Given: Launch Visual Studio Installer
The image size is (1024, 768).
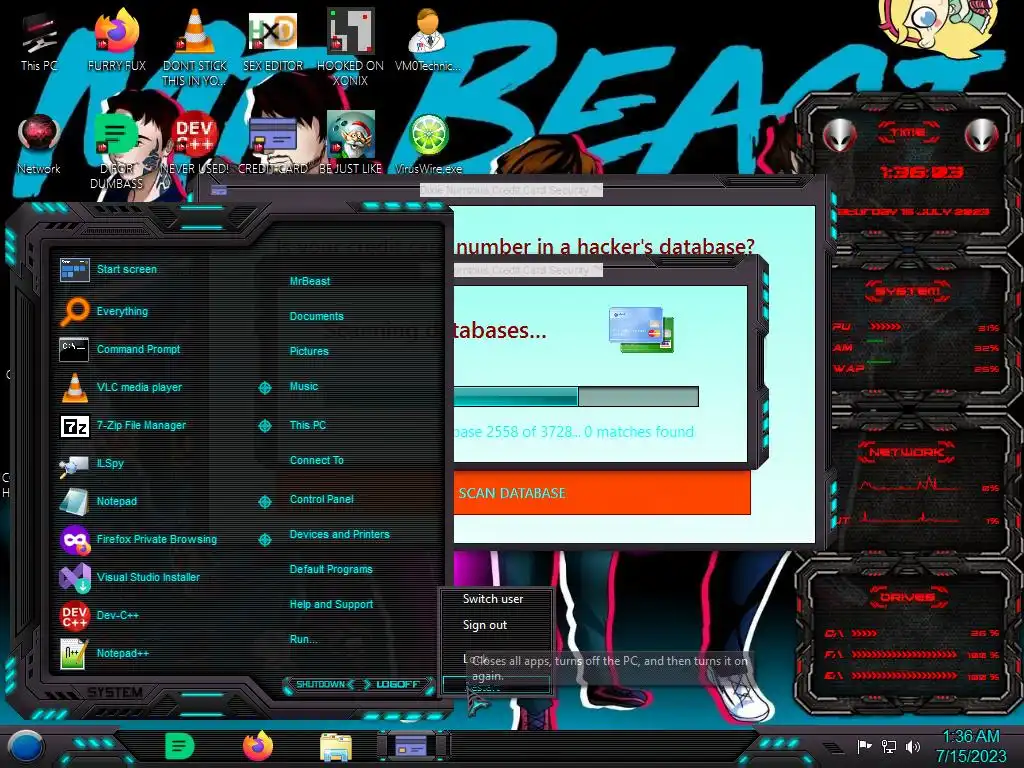Looking at the screenshot, I should pyautogui.click(x=129, y=577).
